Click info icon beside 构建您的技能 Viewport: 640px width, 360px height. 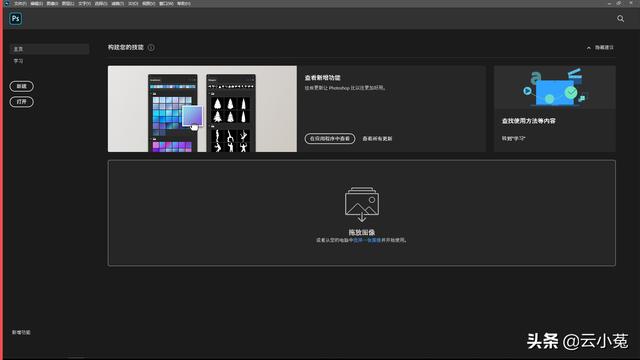[151, 48]
